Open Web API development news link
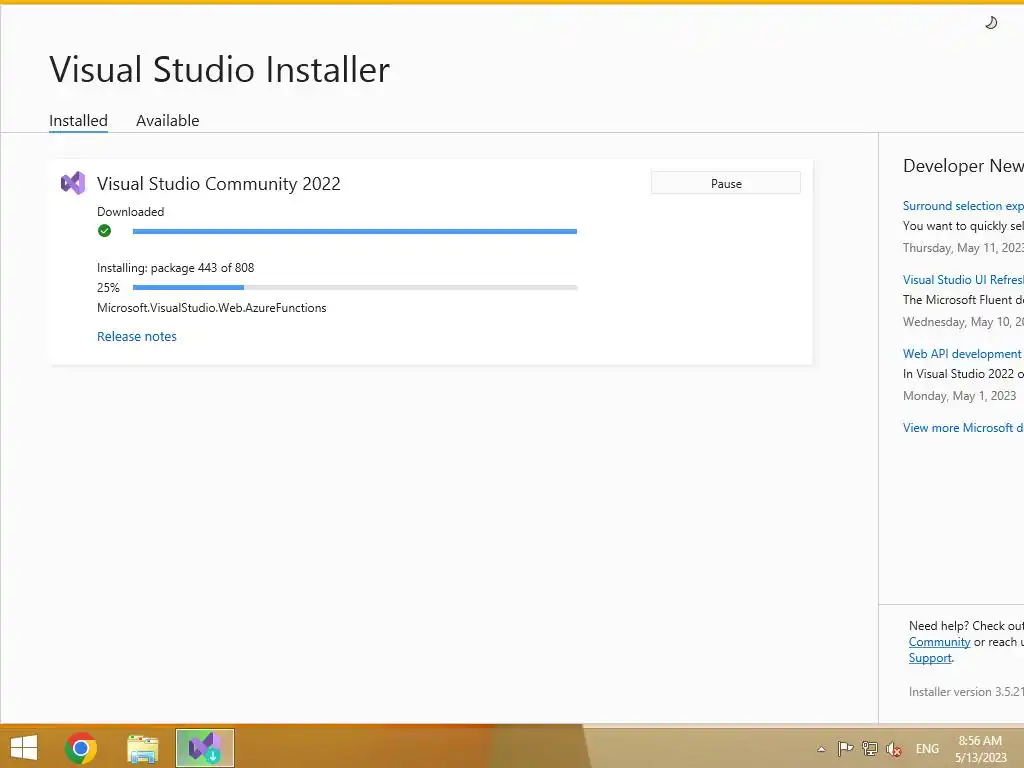 962,353
